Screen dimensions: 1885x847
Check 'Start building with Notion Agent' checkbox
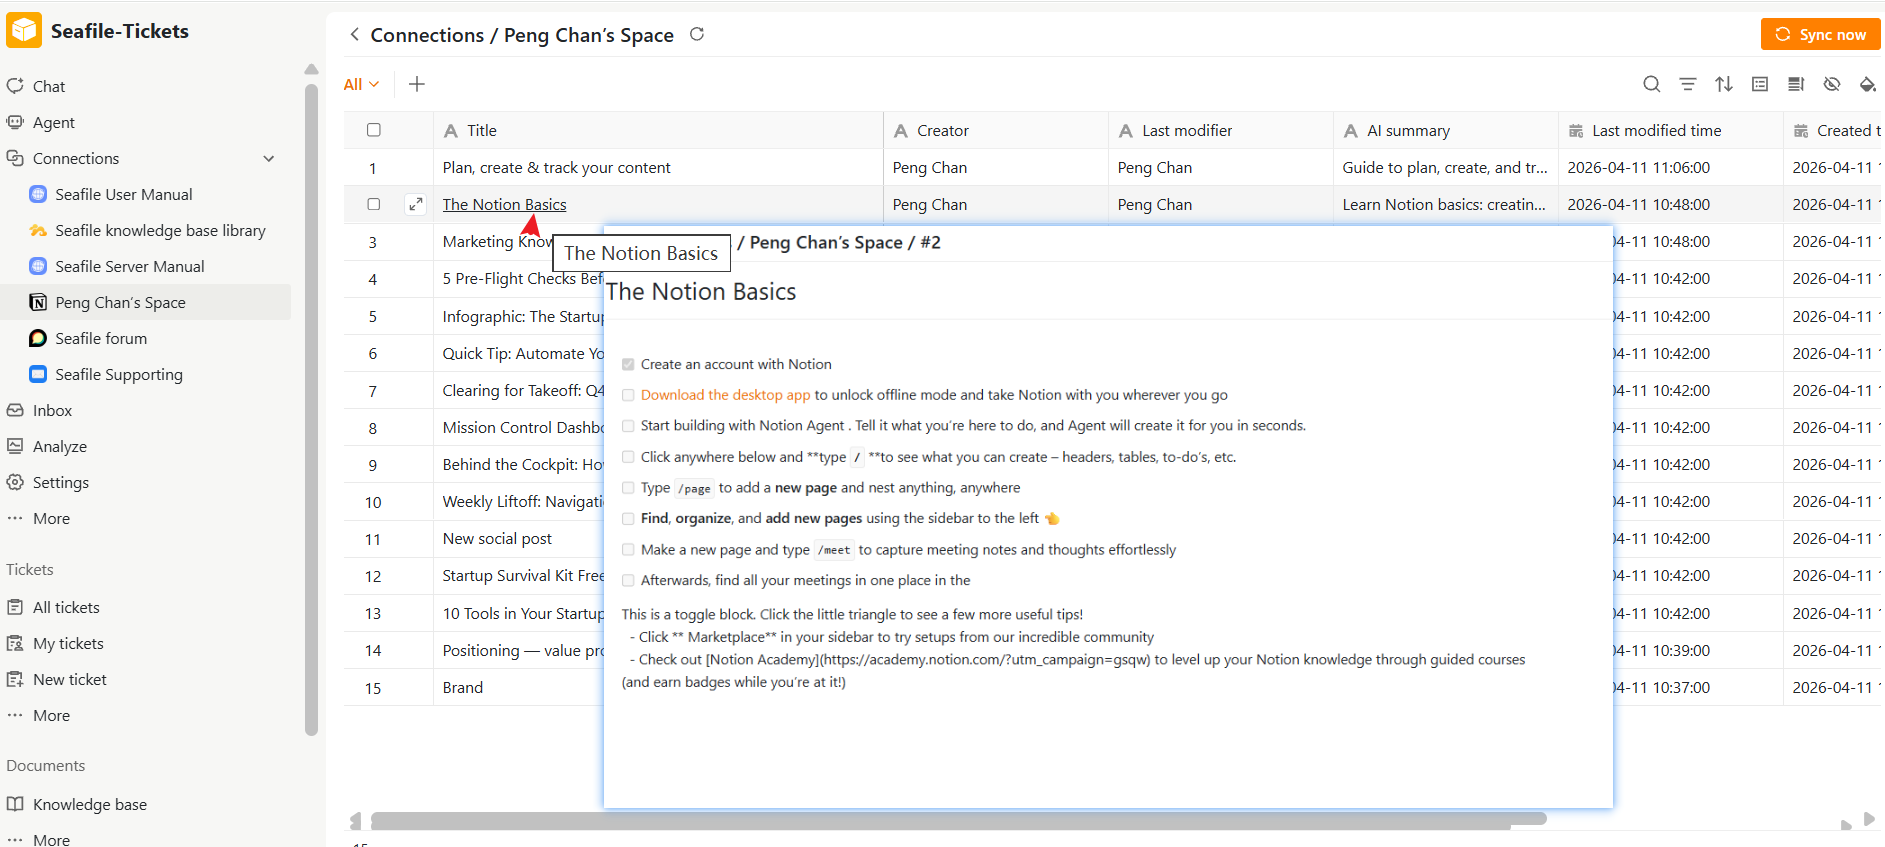pos(628,426)
